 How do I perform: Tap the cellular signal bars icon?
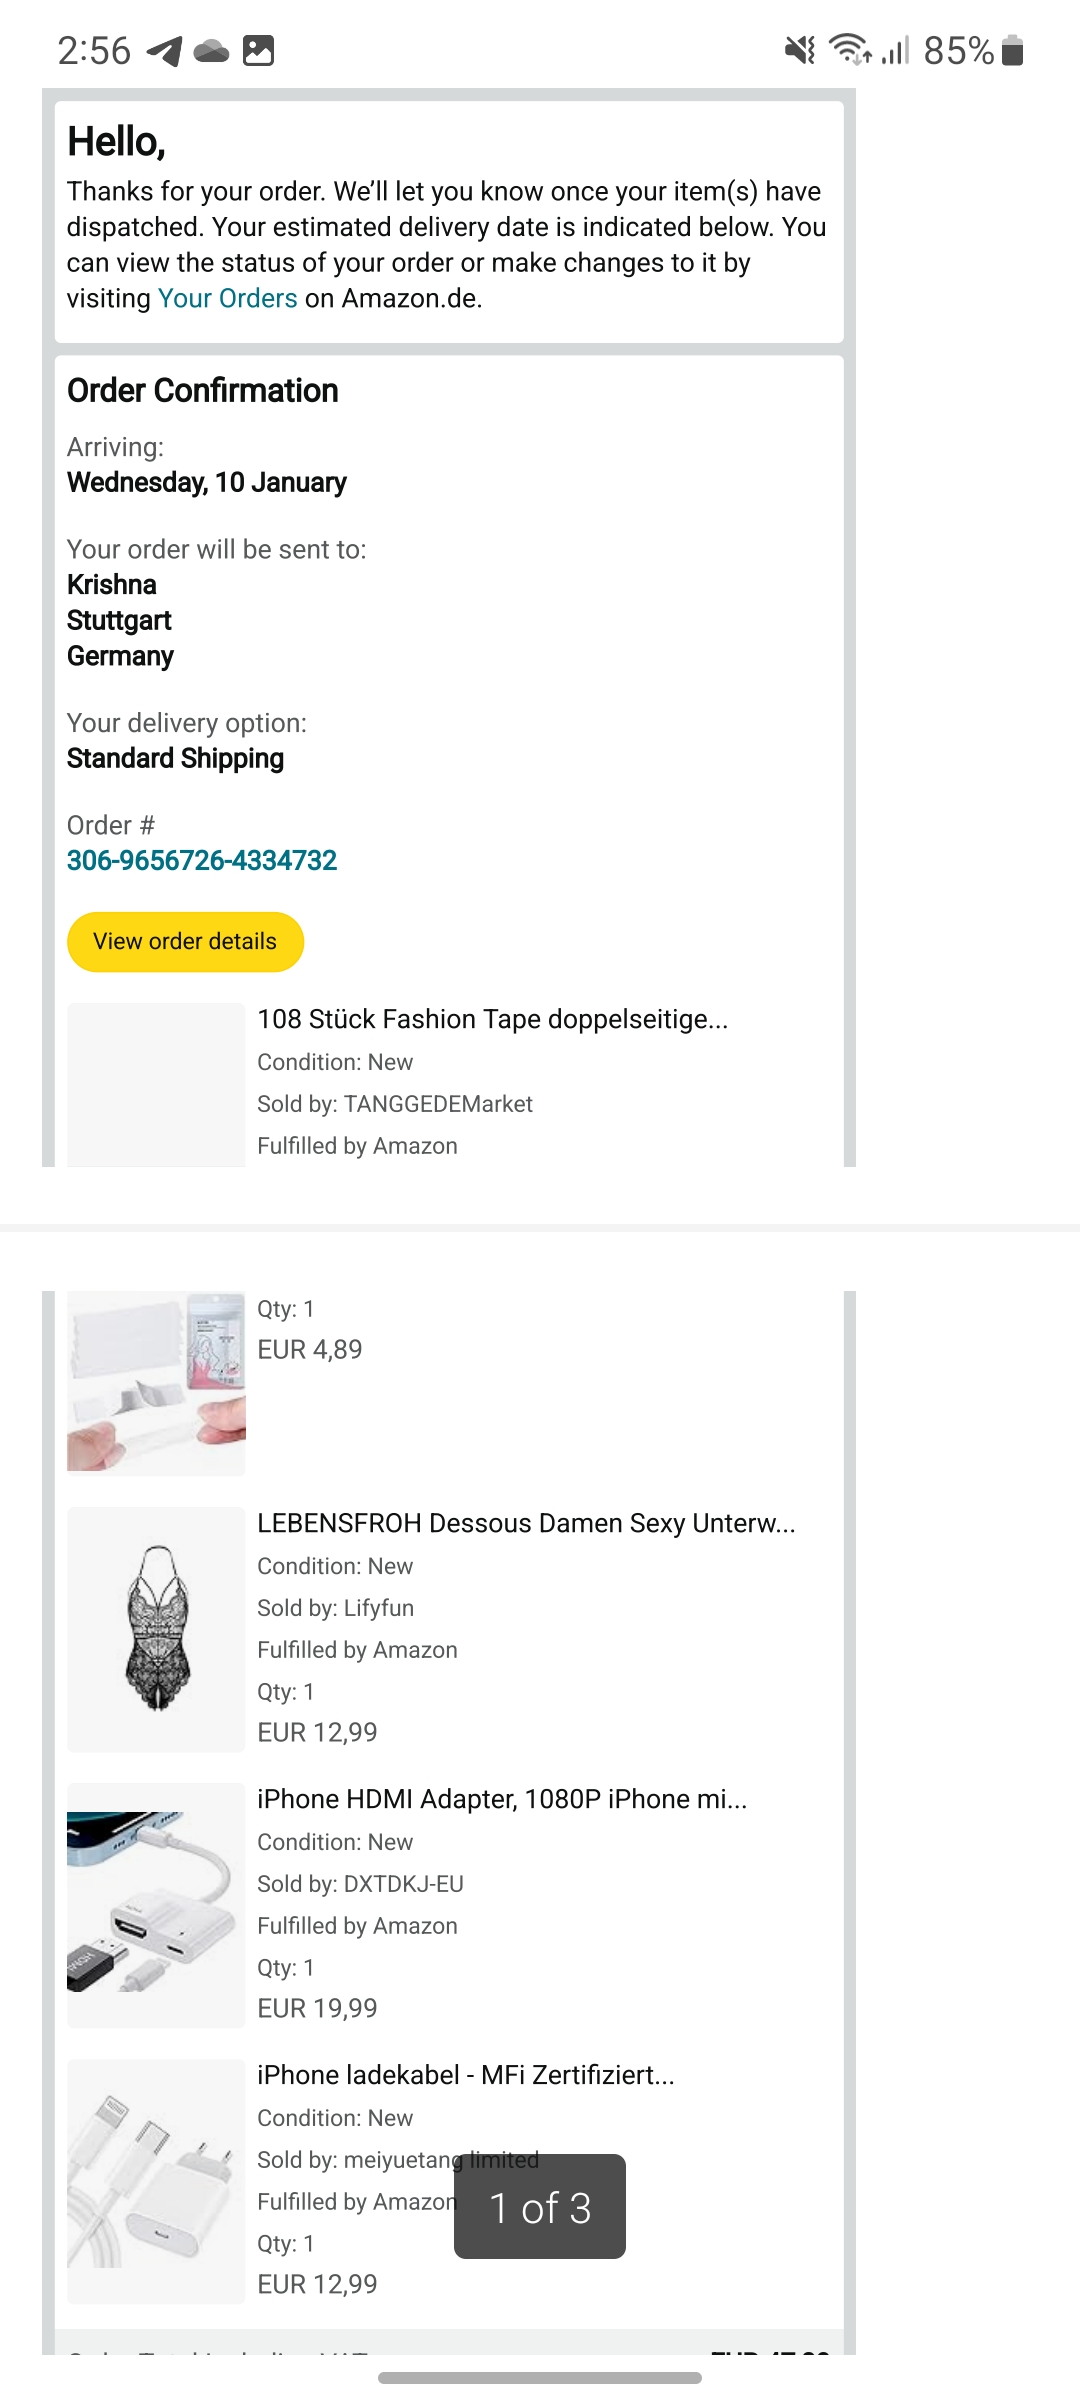click(x=896, y=50)
